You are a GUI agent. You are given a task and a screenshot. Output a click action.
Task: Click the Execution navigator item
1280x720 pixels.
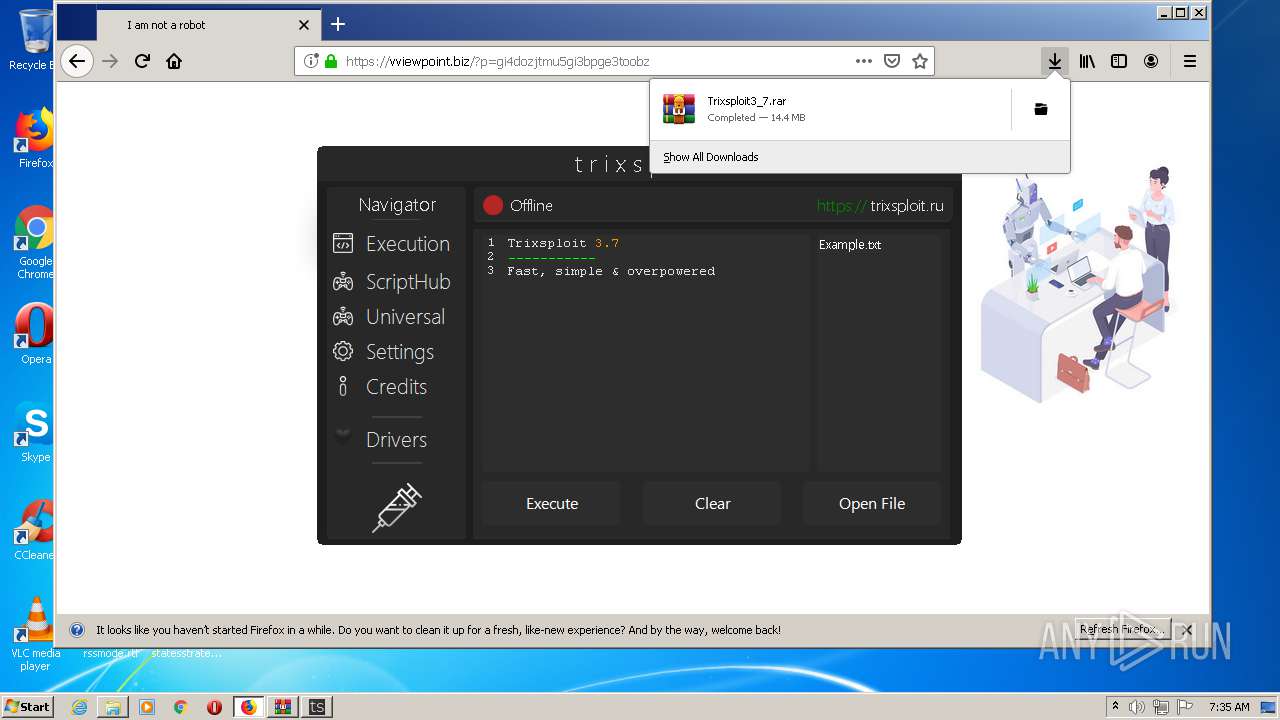(x=392, y=244)
